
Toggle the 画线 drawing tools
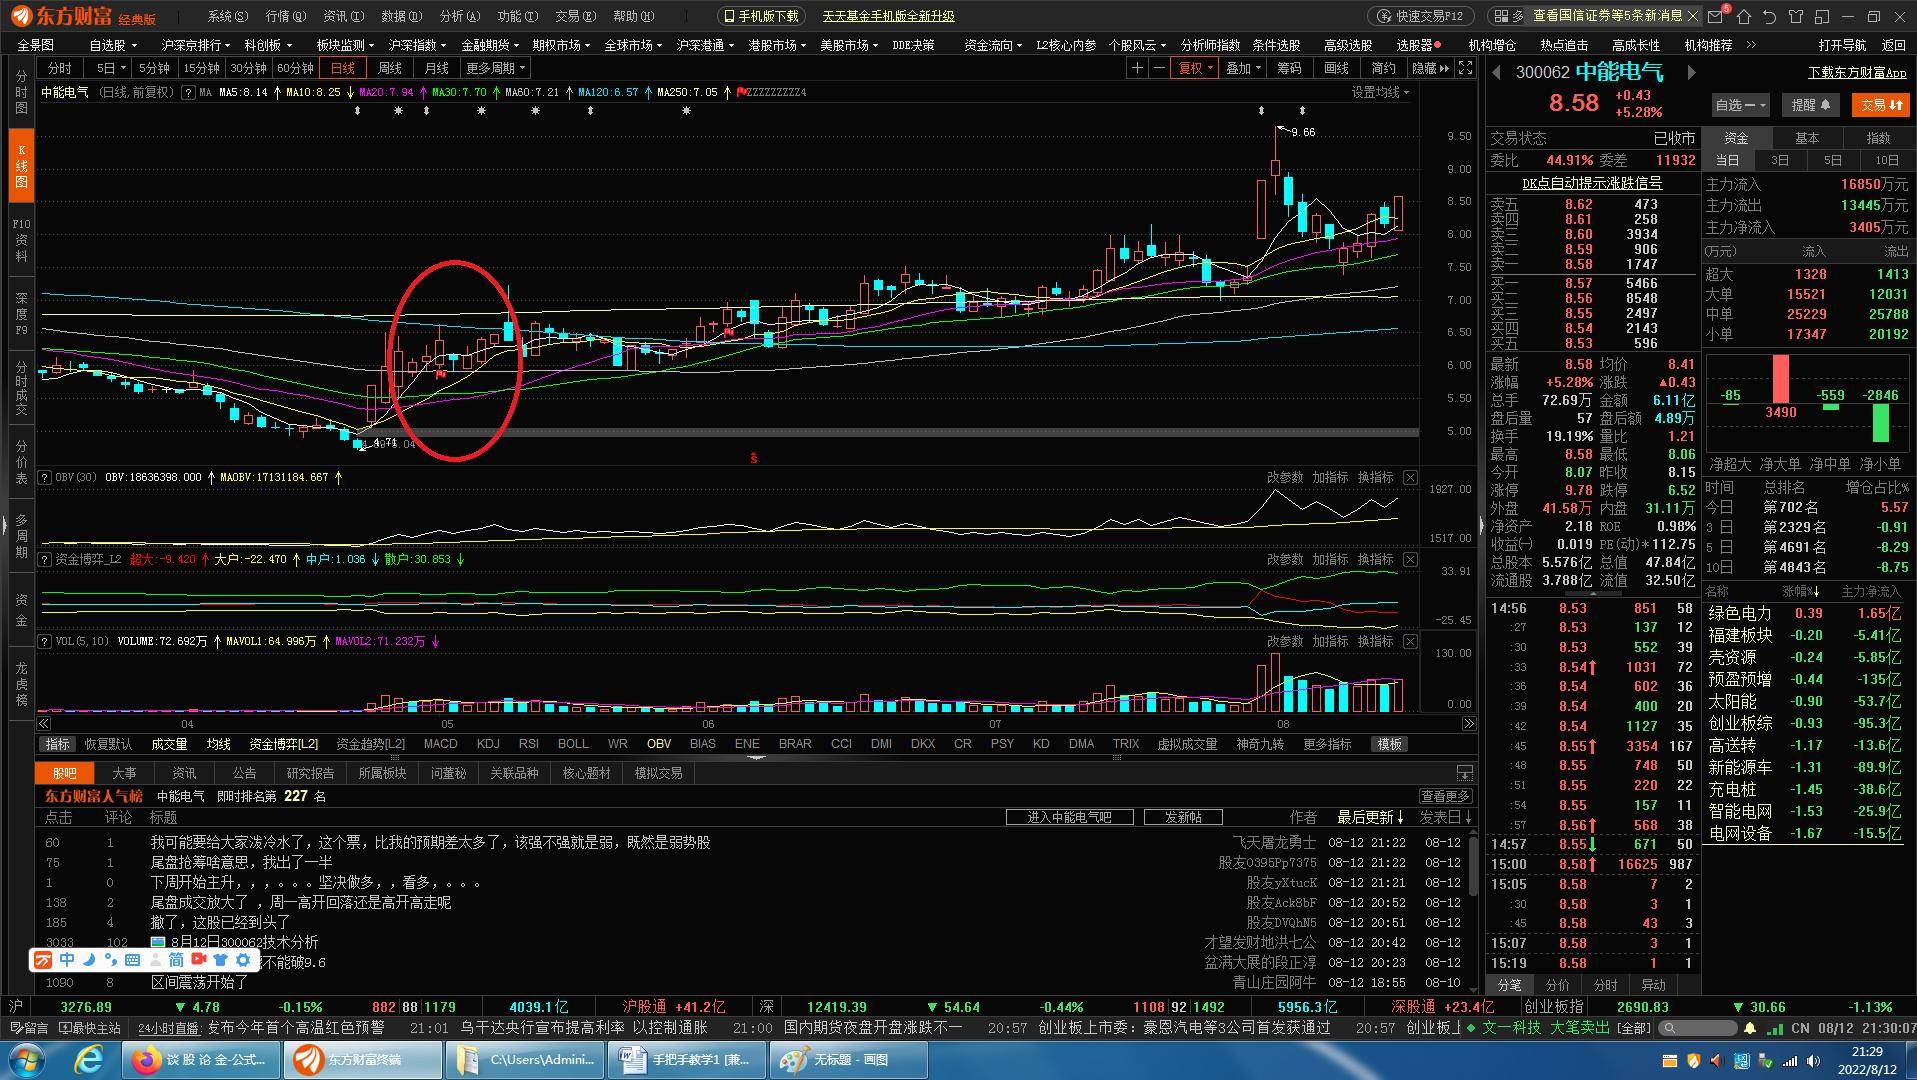(x=1336, y=68)
